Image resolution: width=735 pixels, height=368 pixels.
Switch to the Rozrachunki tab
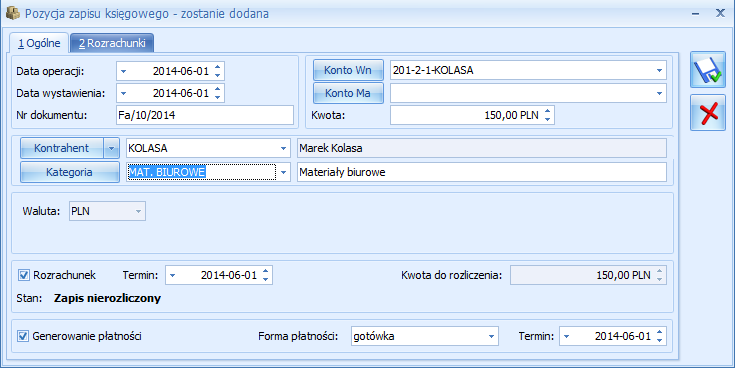click(112, 43)
